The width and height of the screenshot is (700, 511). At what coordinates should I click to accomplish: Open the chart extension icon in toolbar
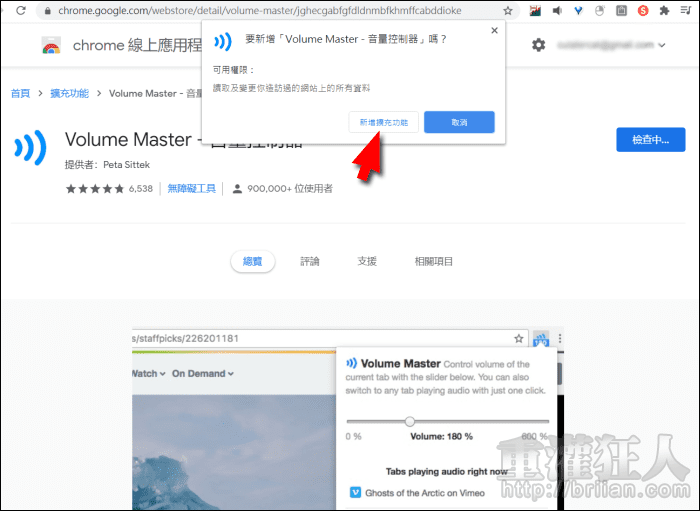[x=535, y=10]
